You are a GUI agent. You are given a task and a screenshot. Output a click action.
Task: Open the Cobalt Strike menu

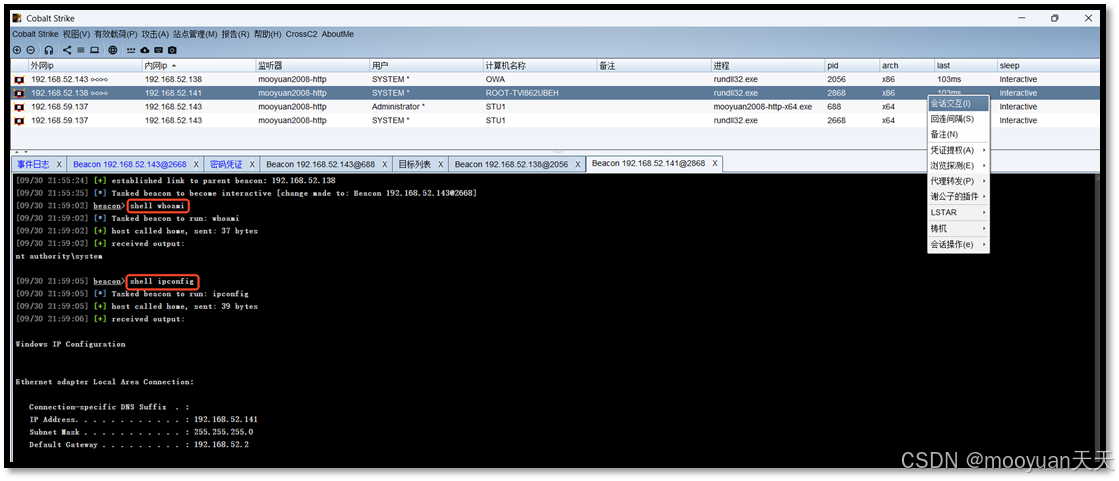pyautogui.click(x=35, y=34)
